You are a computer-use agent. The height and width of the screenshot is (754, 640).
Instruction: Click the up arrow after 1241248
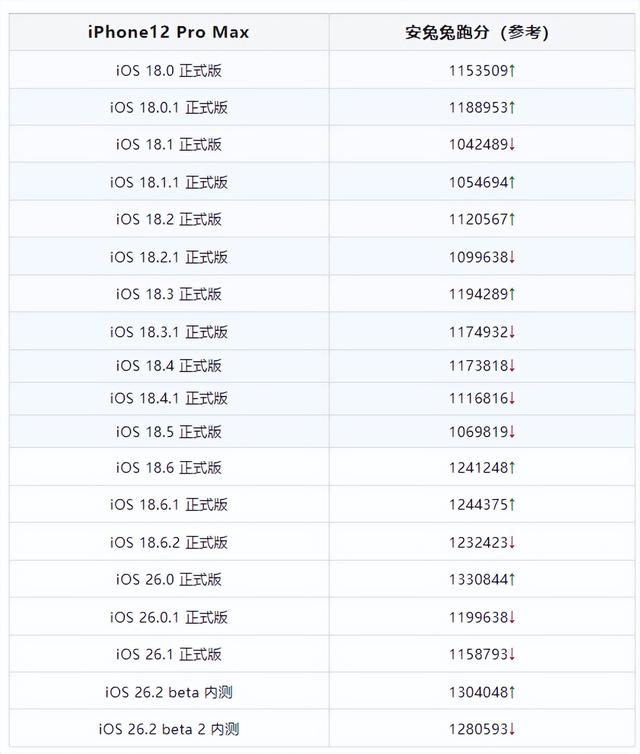click(x=512, y=467)
